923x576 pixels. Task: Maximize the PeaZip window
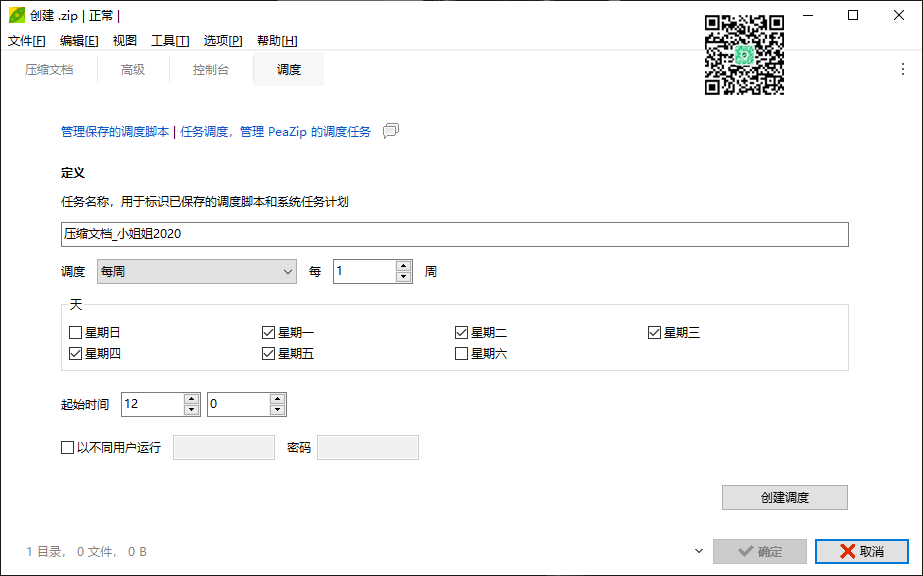pyautogui.click(x=853, y=15)
